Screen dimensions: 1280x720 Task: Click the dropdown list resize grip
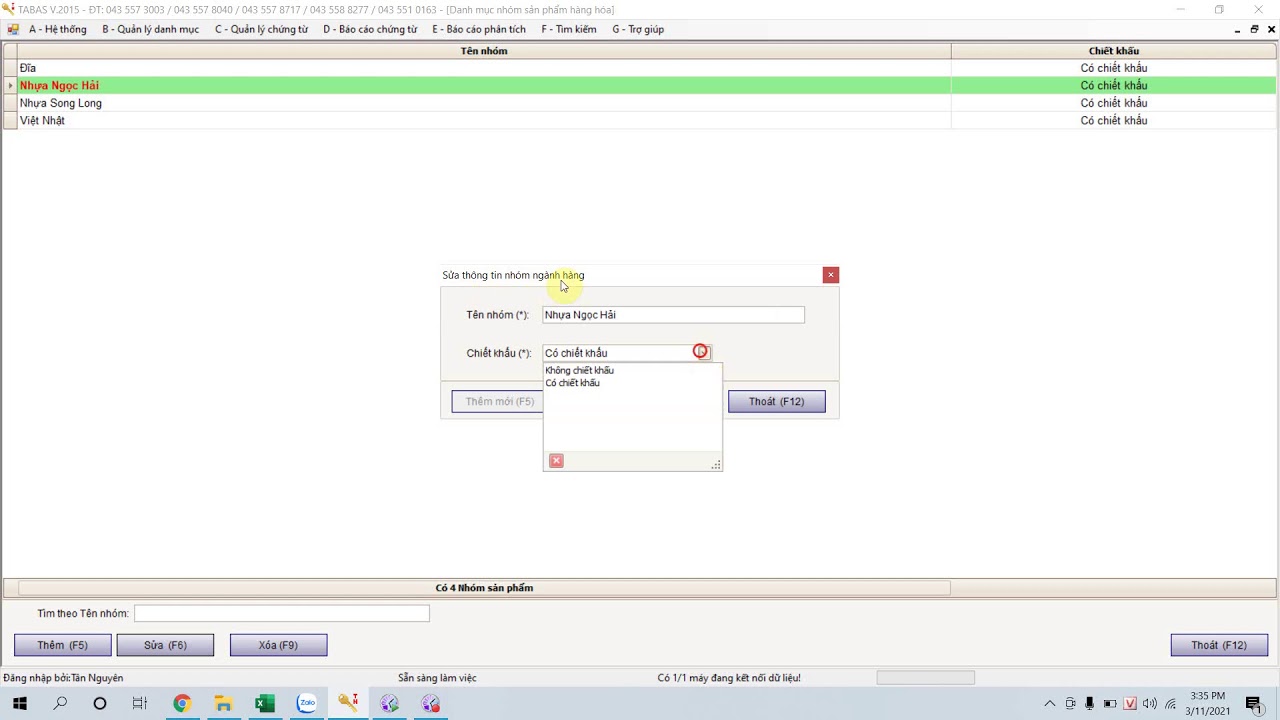click(x=716, y=465)
